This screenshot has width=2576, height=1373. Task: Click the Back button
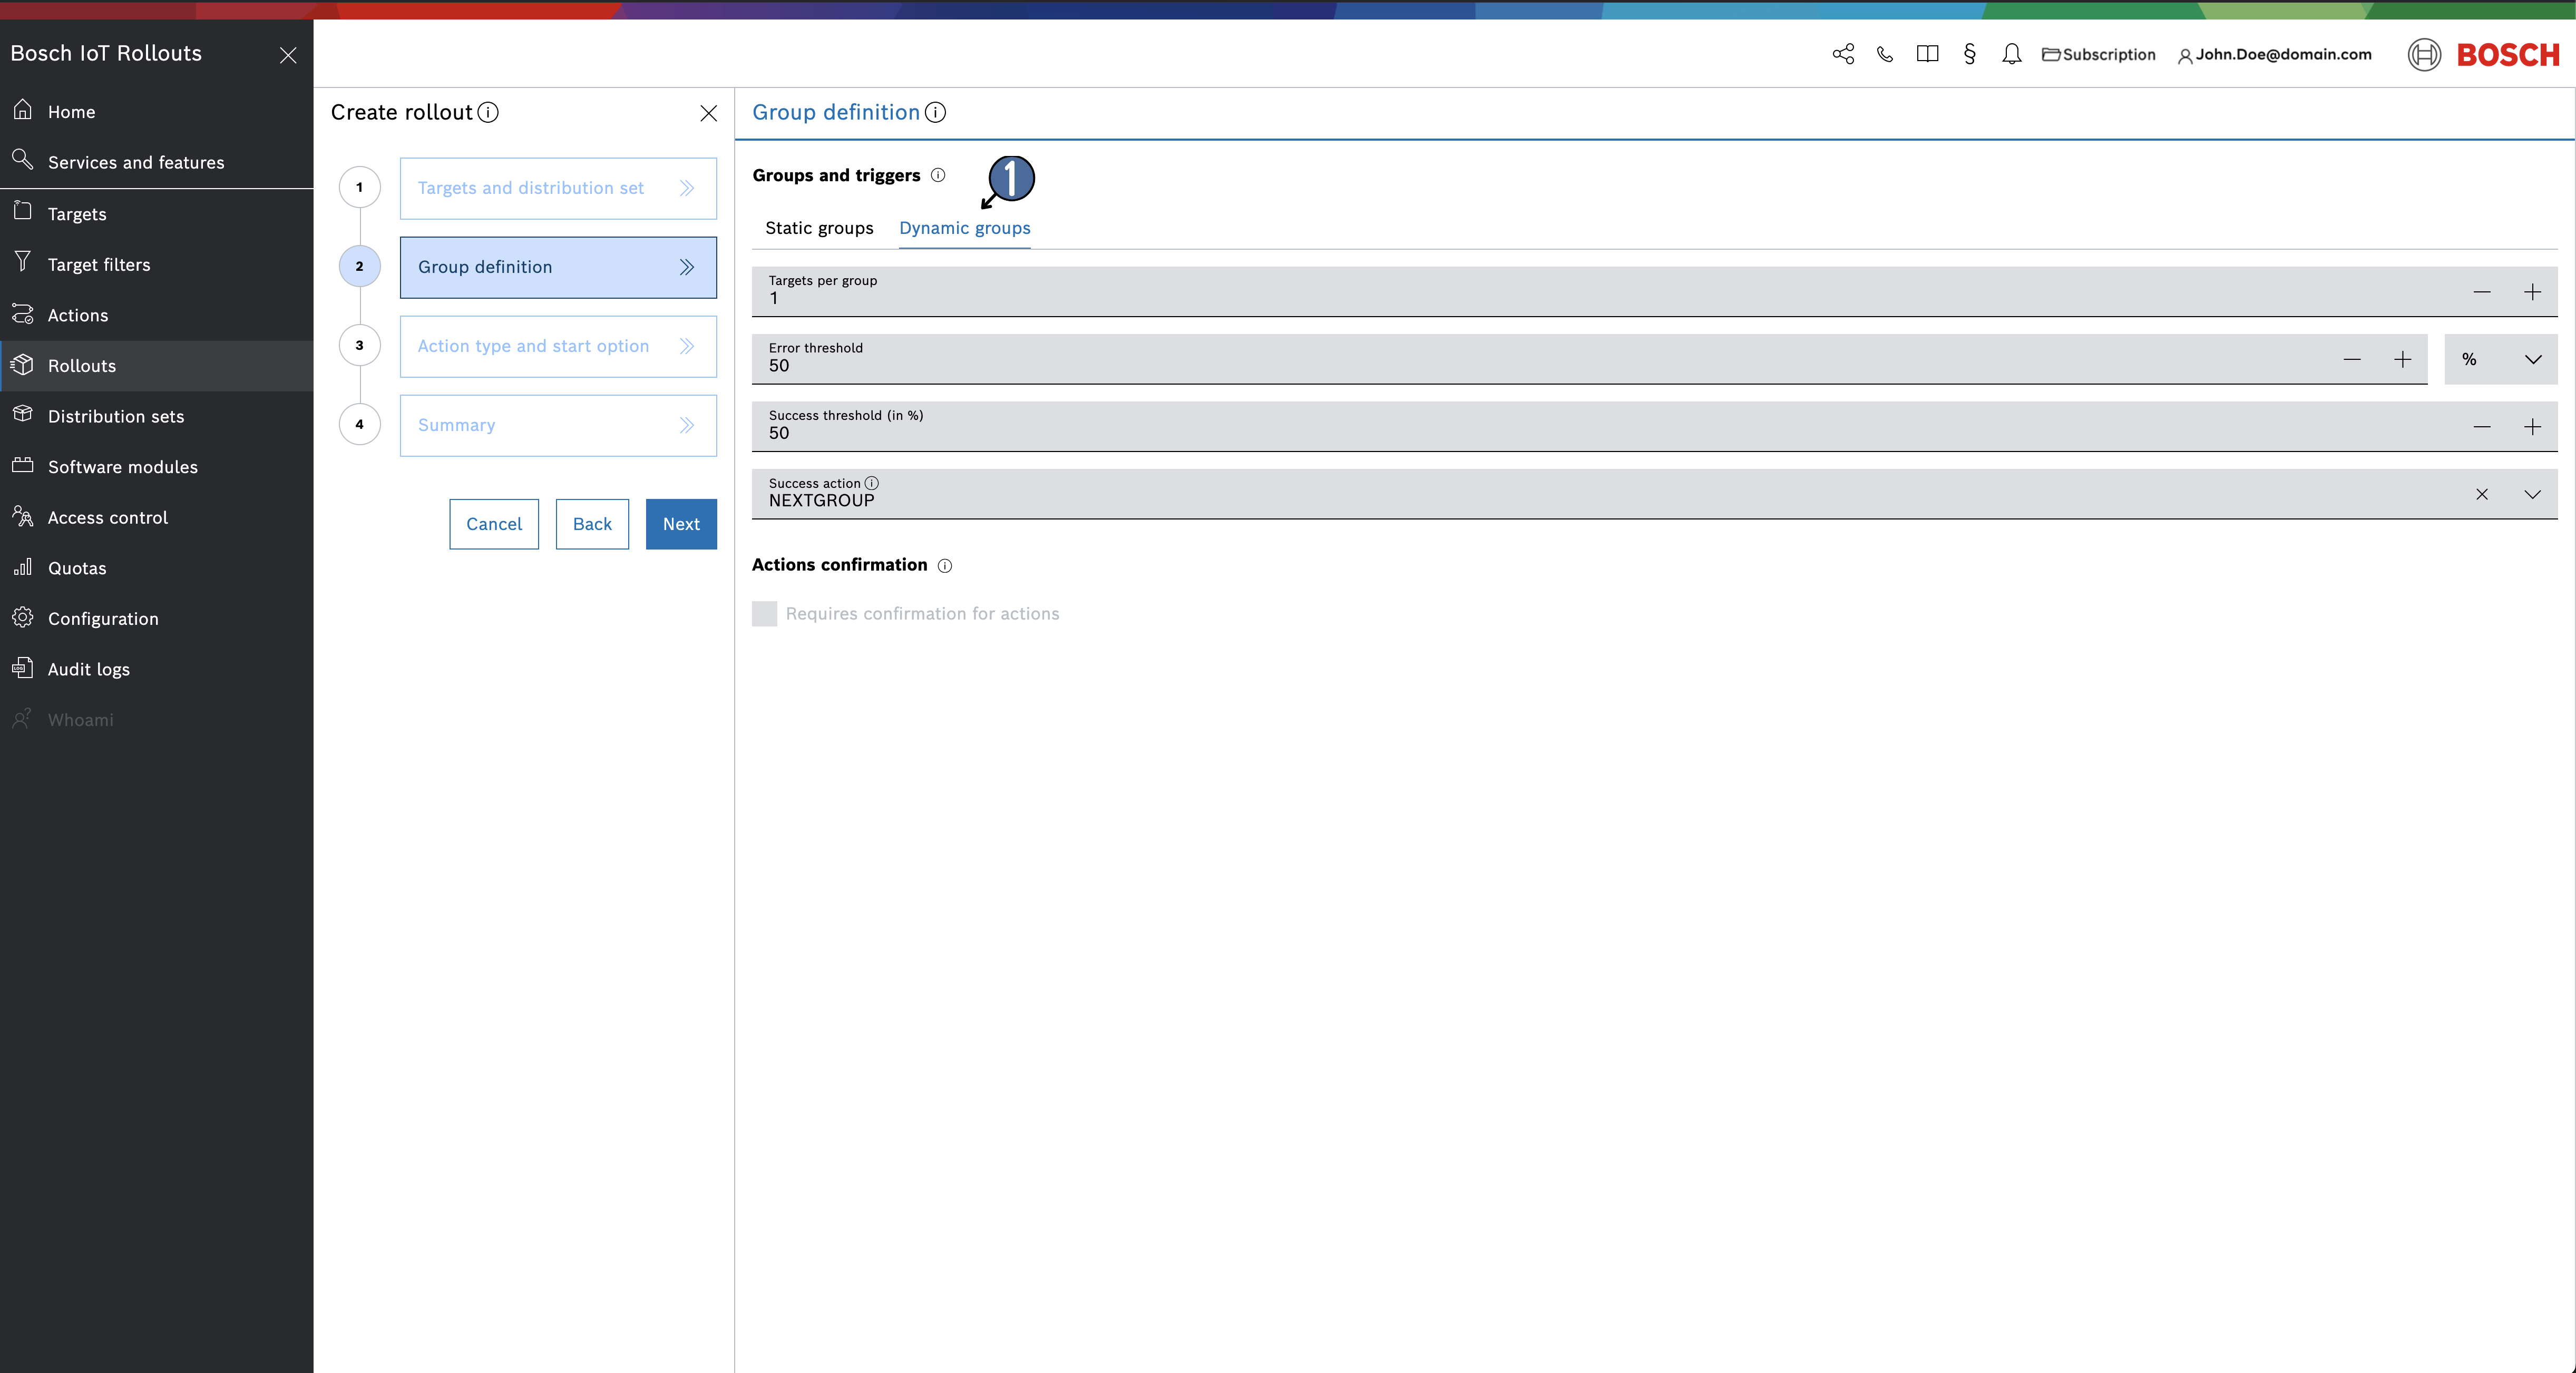(592, 524)
